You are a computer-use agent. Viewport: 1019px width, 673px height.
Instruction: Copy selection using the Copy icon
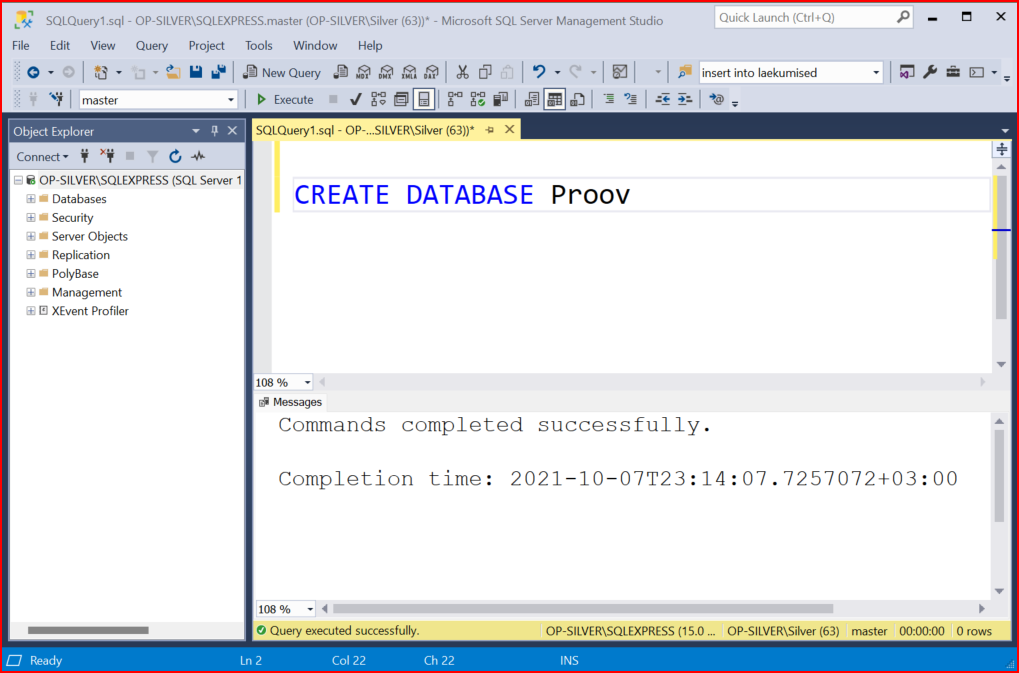485,72
